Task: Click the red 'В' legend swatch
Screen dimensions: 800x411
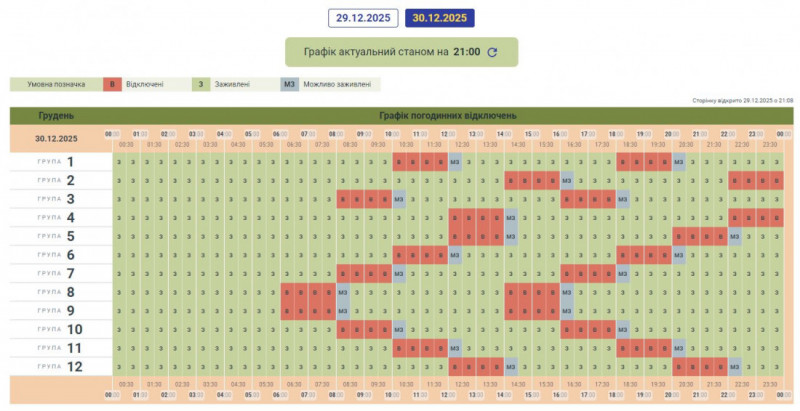Action: (x=112, y=84)
